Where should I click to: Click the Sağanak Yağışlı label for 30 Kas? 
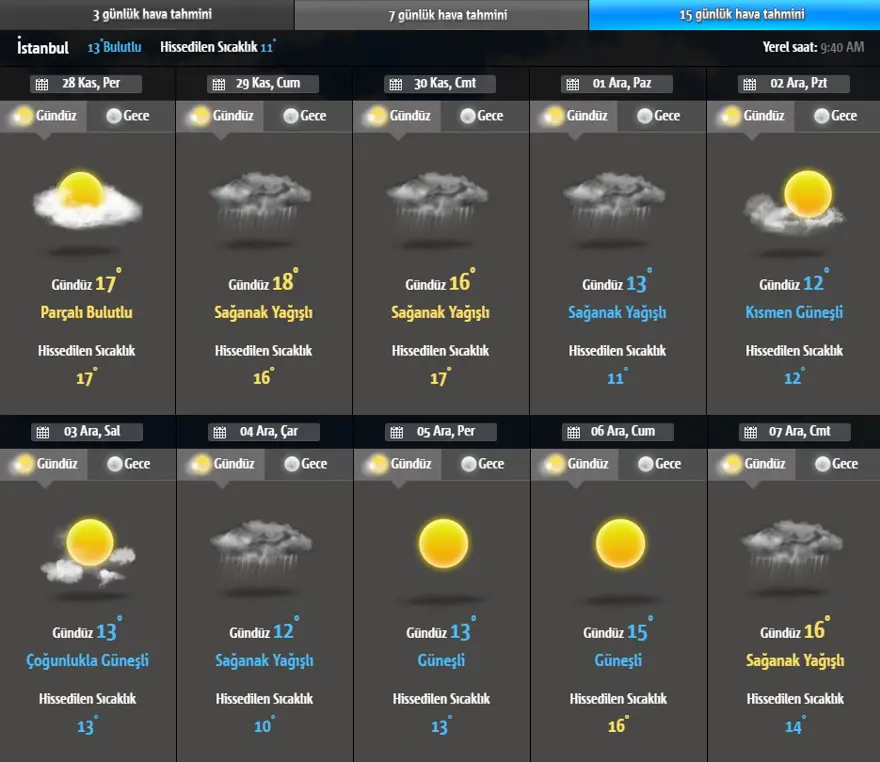(x=441, y=313)
